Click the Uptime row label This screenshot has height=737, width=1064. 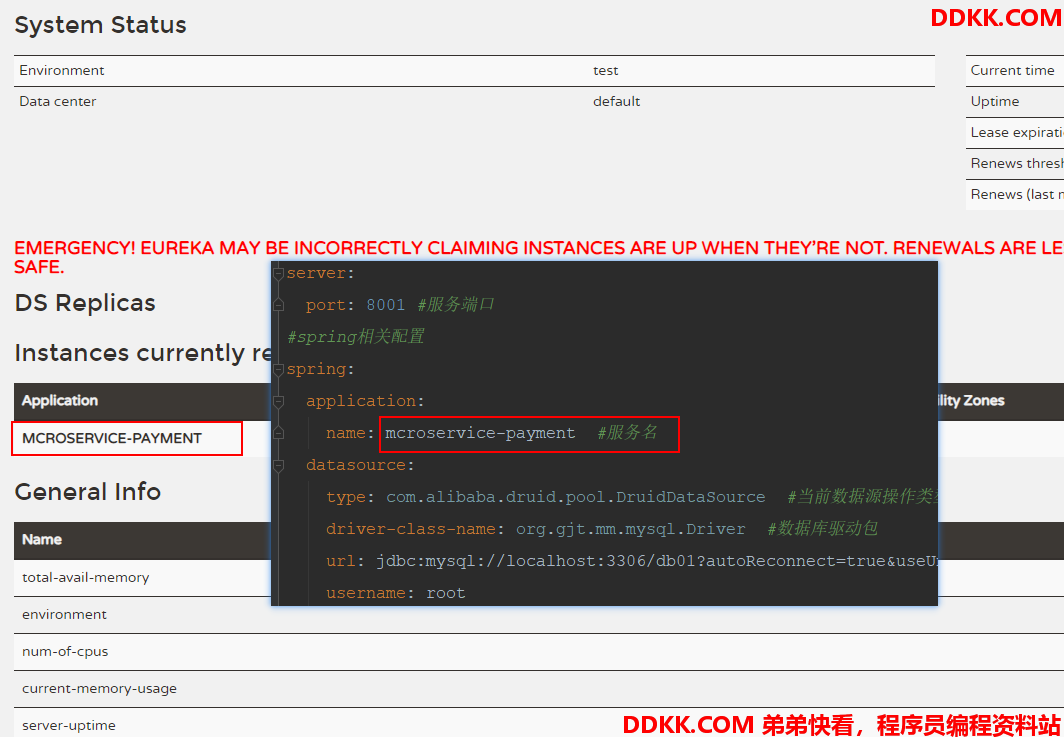[x=995, y=101]
